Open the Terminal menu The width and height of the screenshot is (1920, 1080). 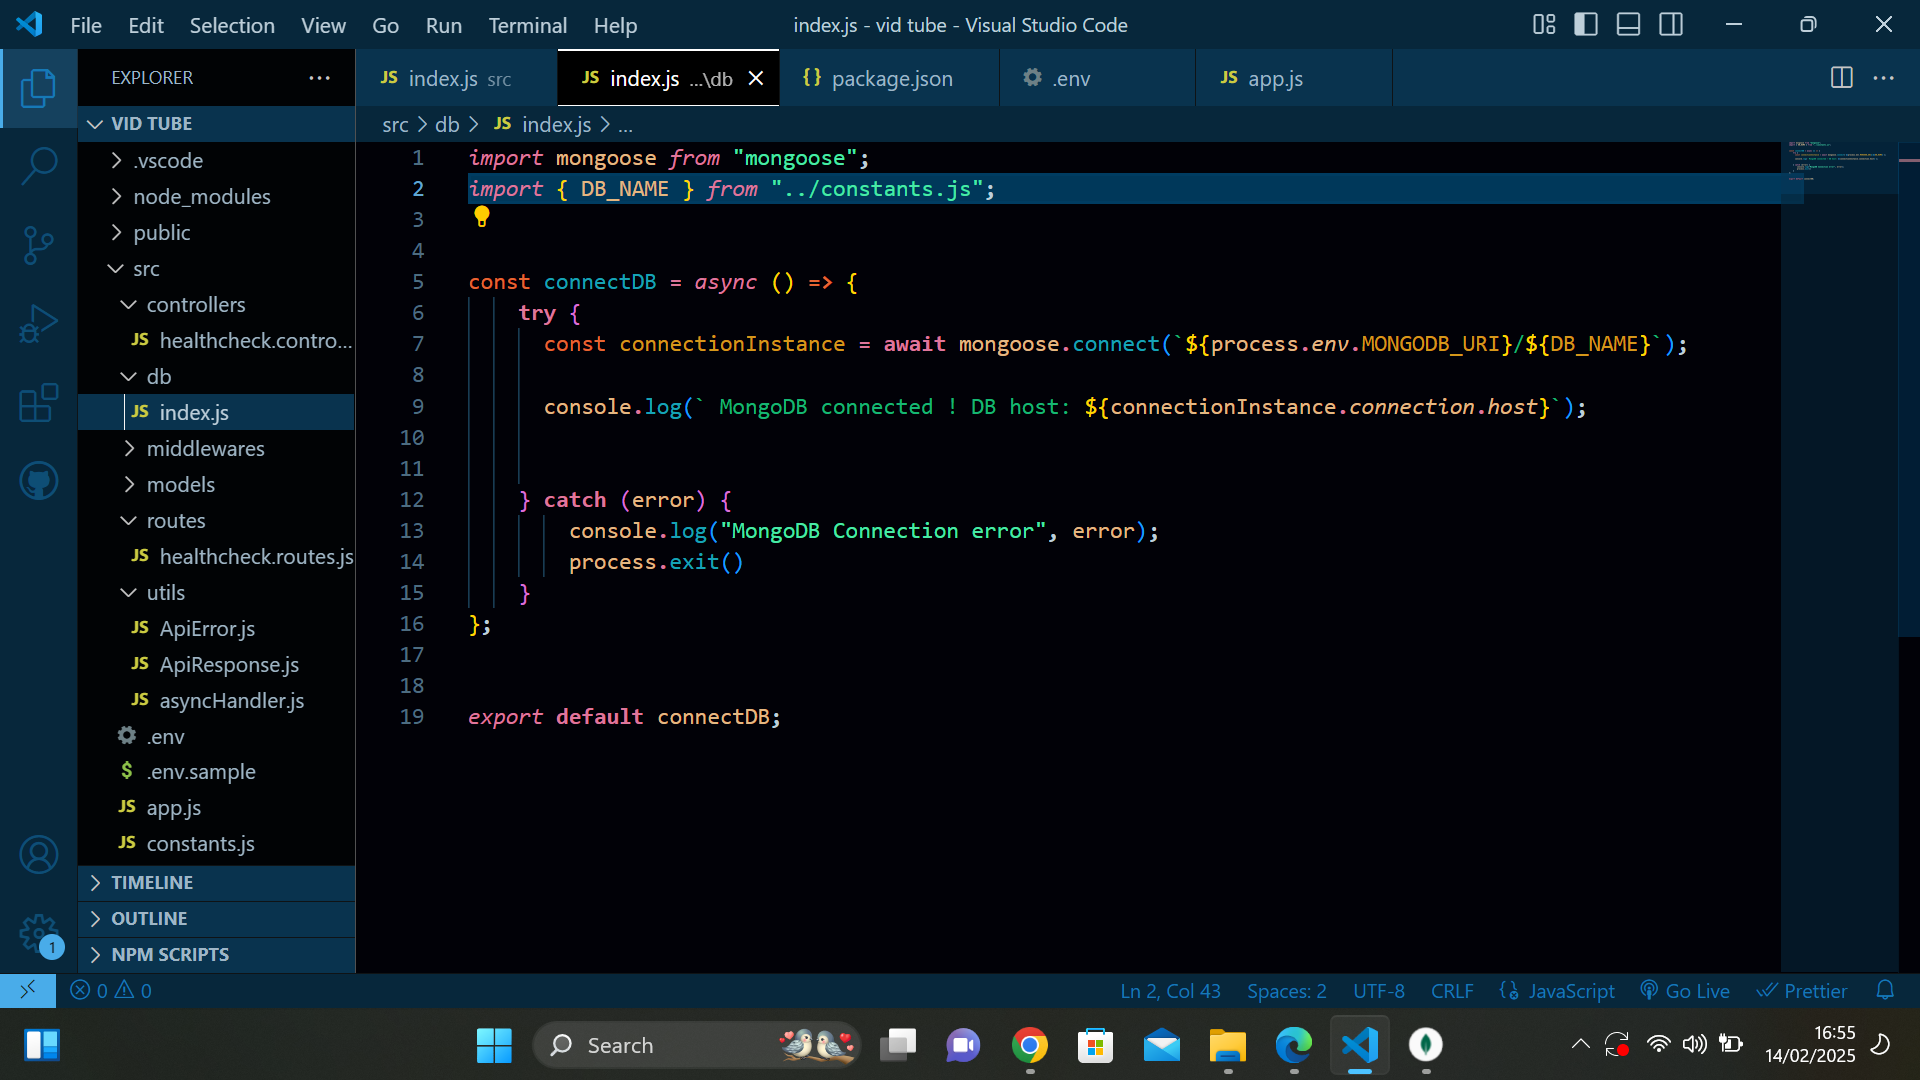coord(527,26)
